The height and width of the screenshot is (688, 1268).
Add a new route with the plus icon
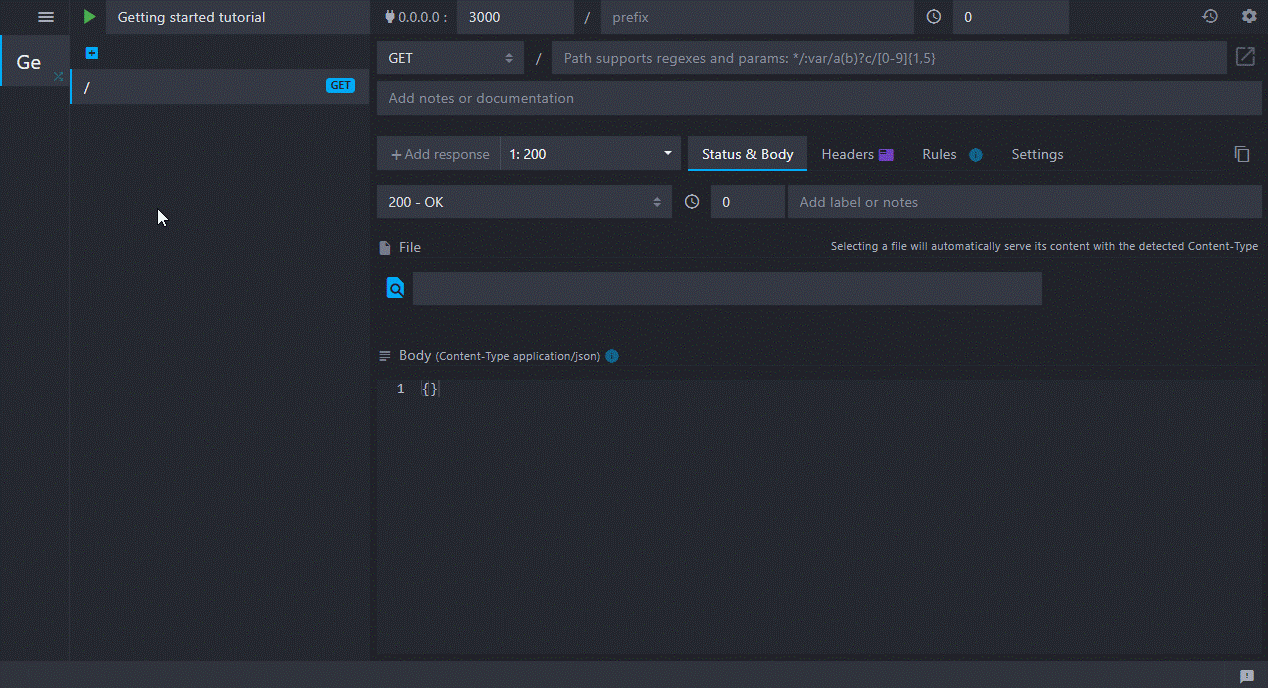pyautogui.click(x=92, y=53)
